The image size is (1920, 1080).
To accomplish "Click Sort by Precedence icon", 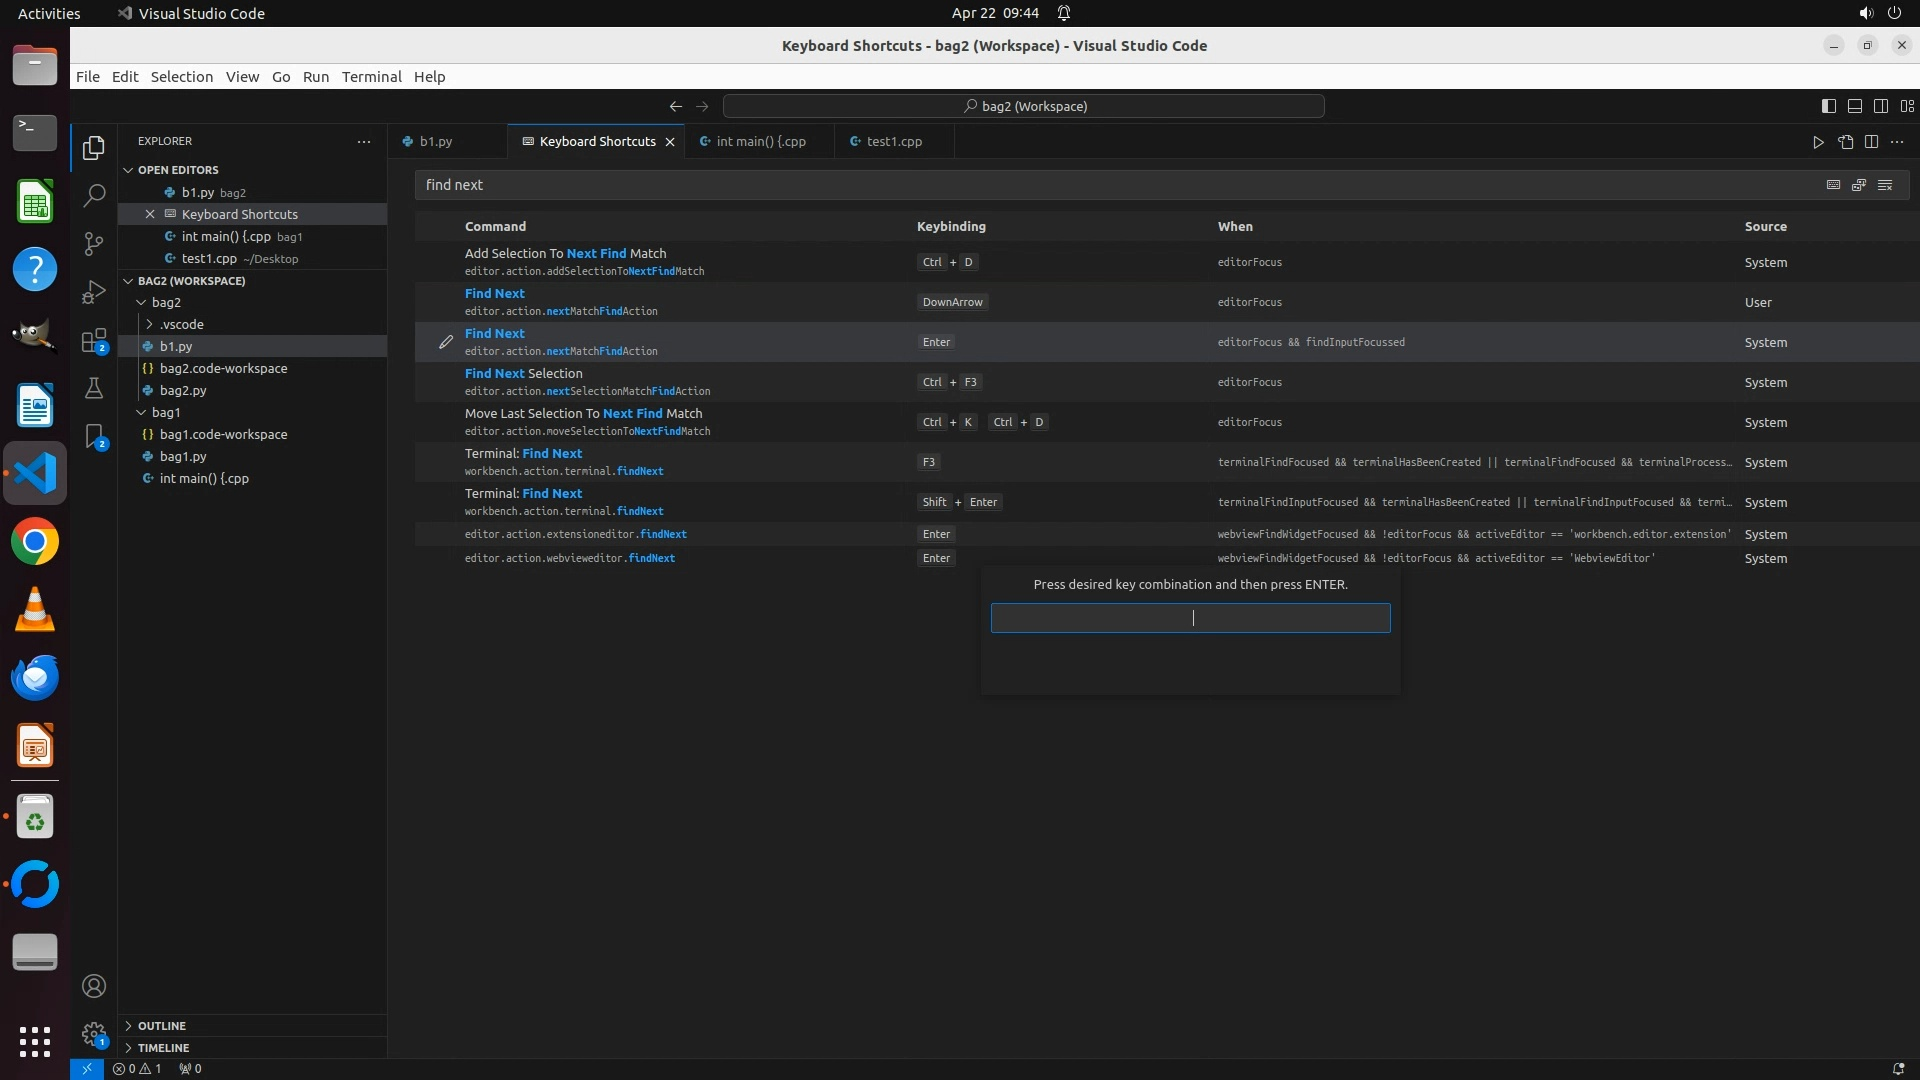I will [1859, 185].
